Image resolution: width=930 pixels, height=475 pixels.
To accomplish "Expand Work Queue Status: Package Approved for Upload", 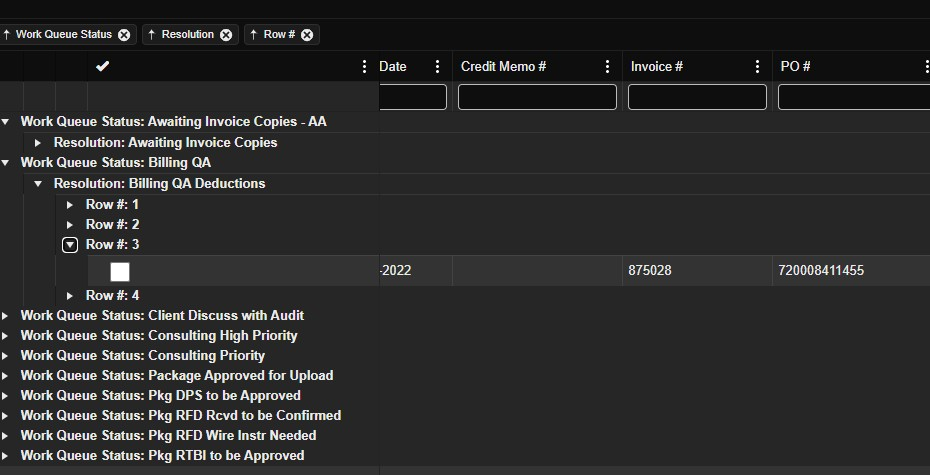I will pyautogui.click(x=6, y=376).
